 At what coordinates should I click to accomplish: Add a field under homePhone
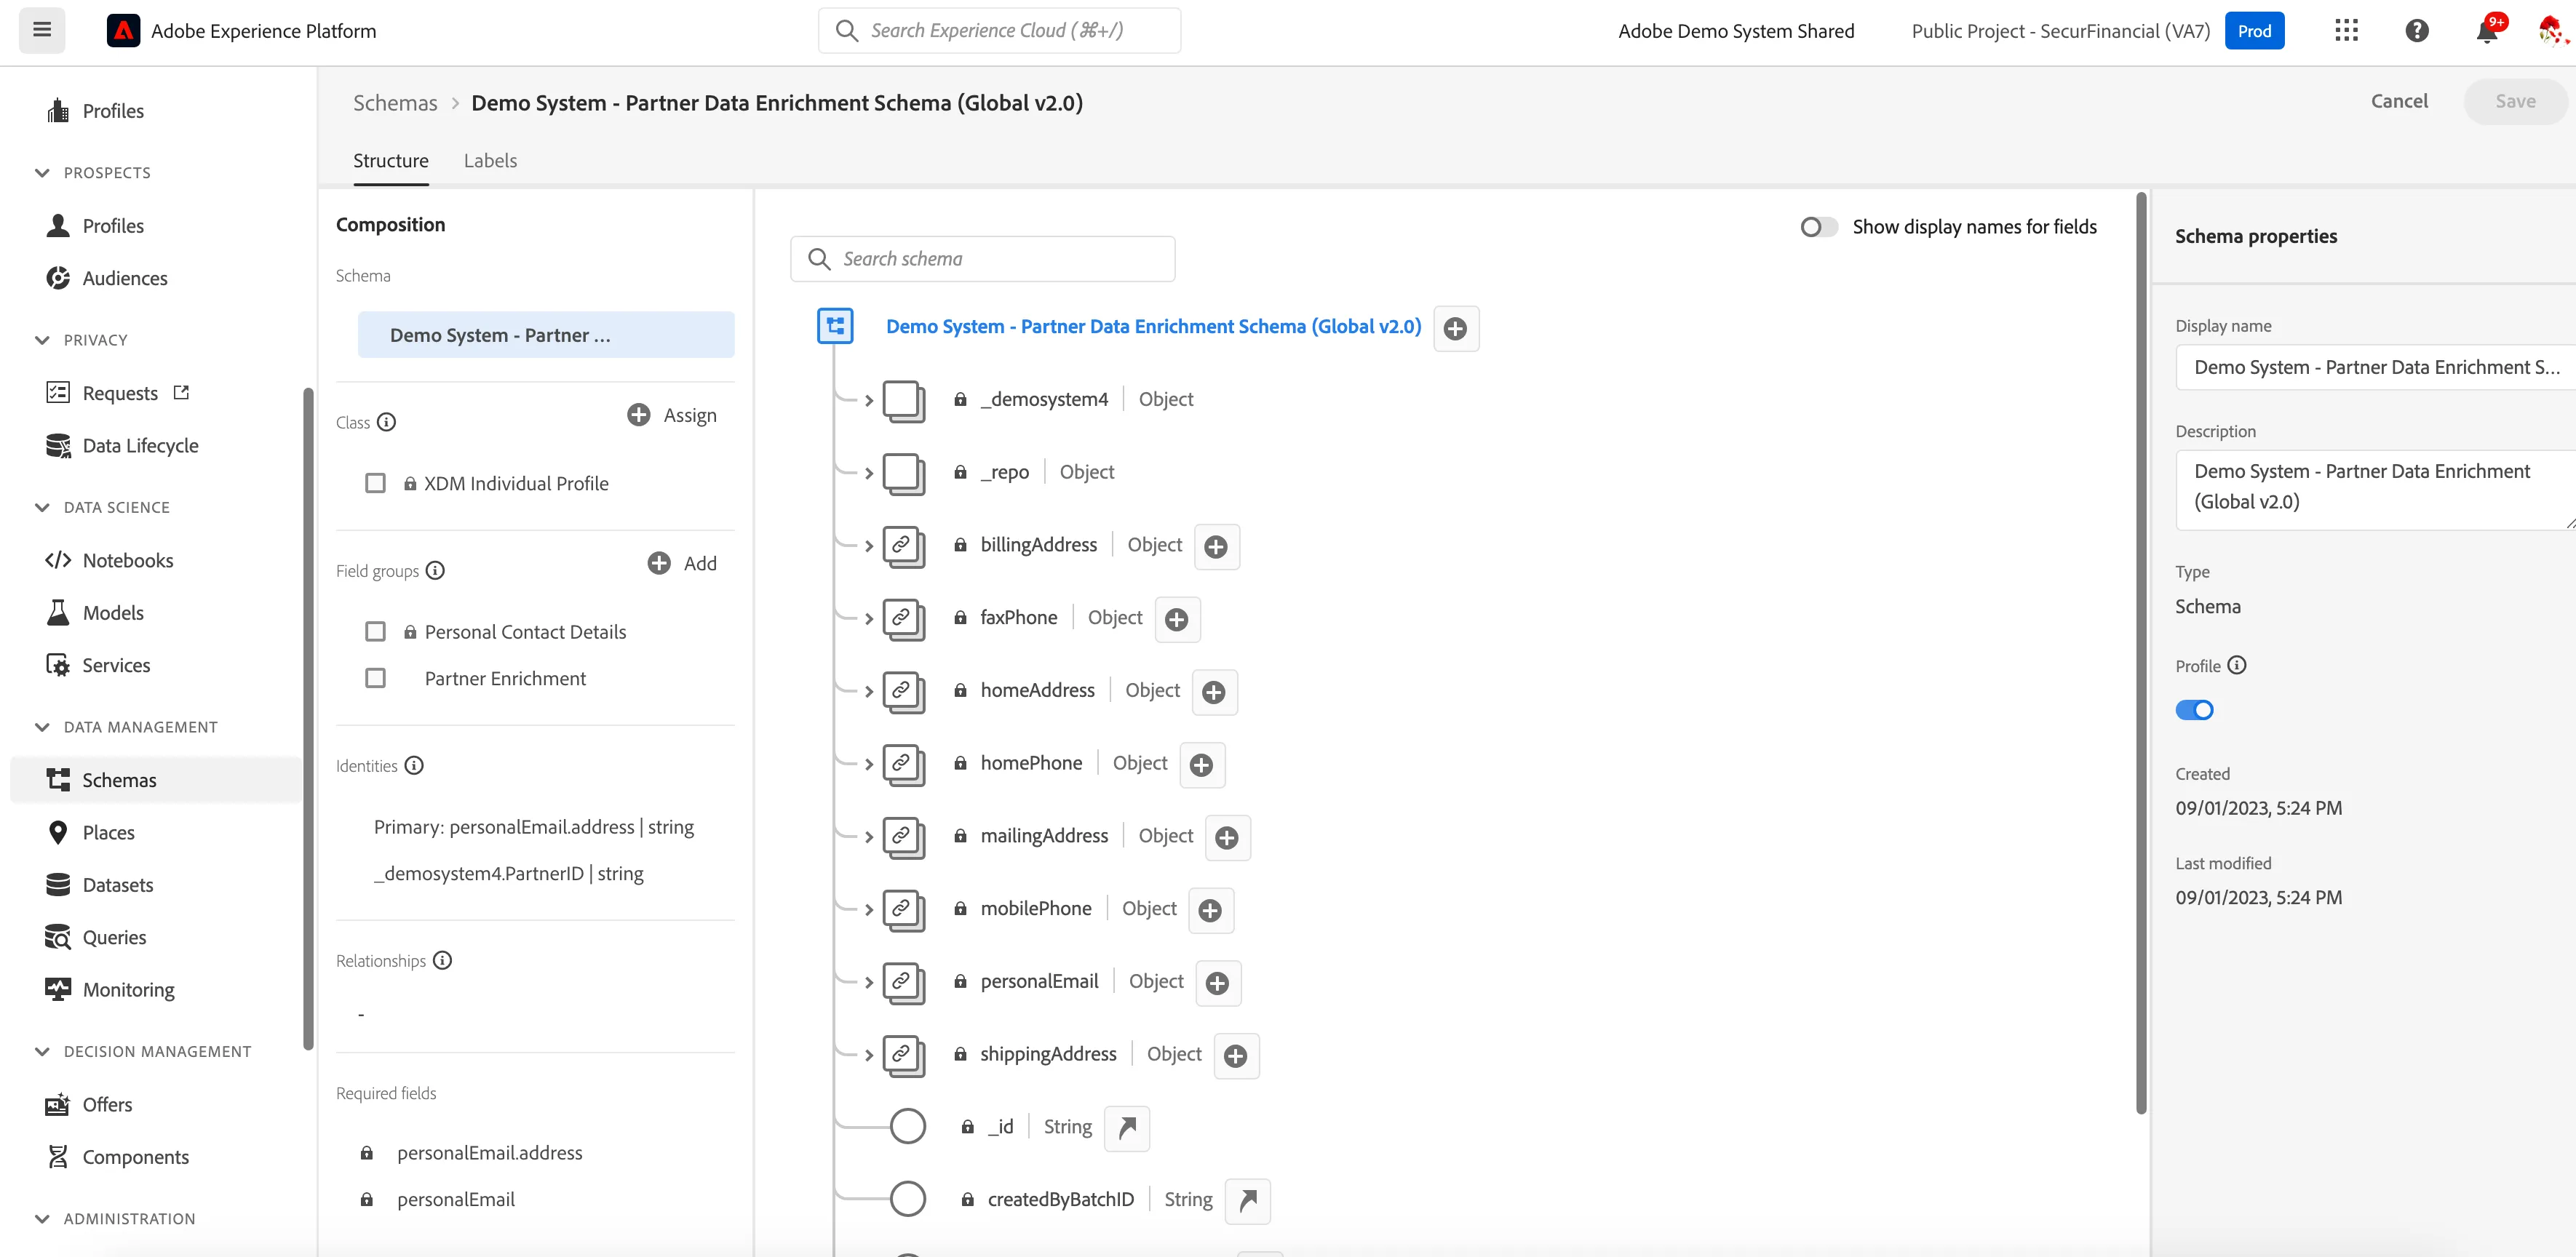click(1202, 765)
